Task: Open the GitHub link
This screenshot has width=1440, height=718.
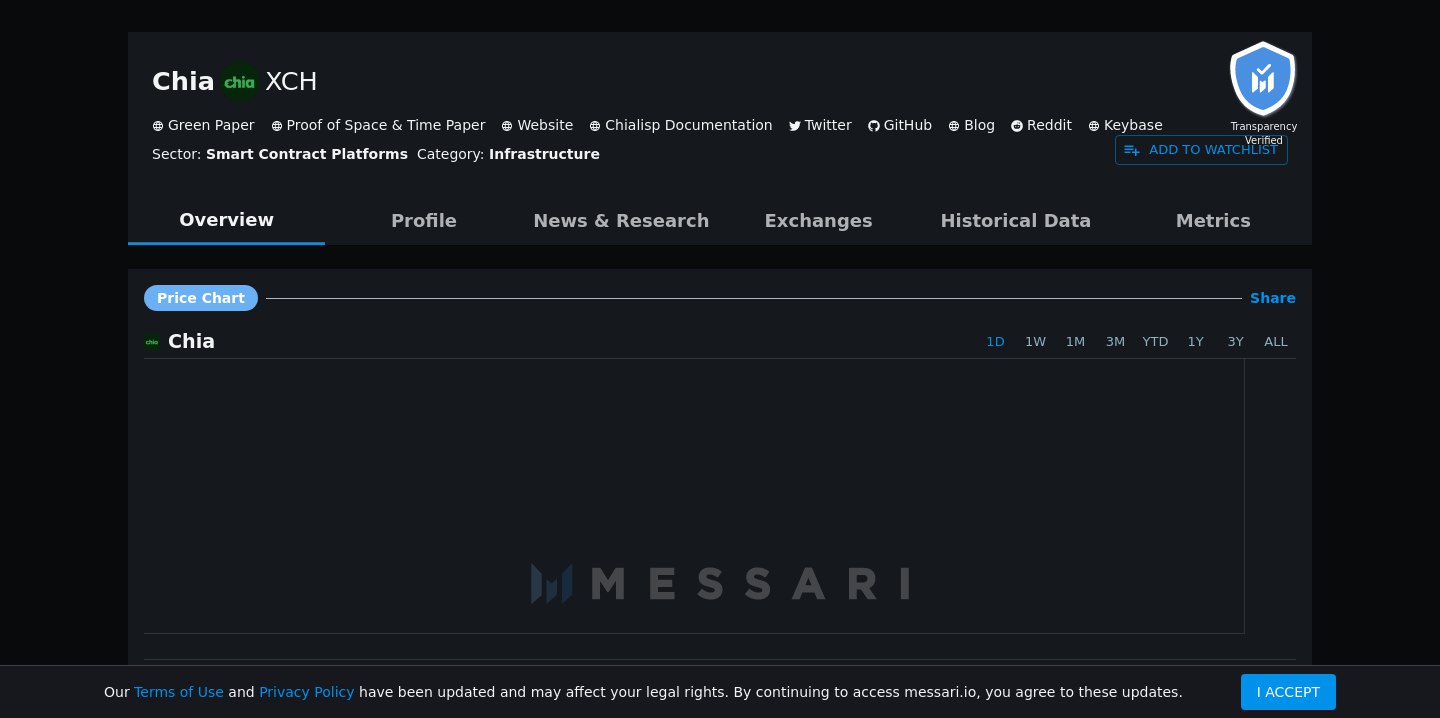Action: 908,125
